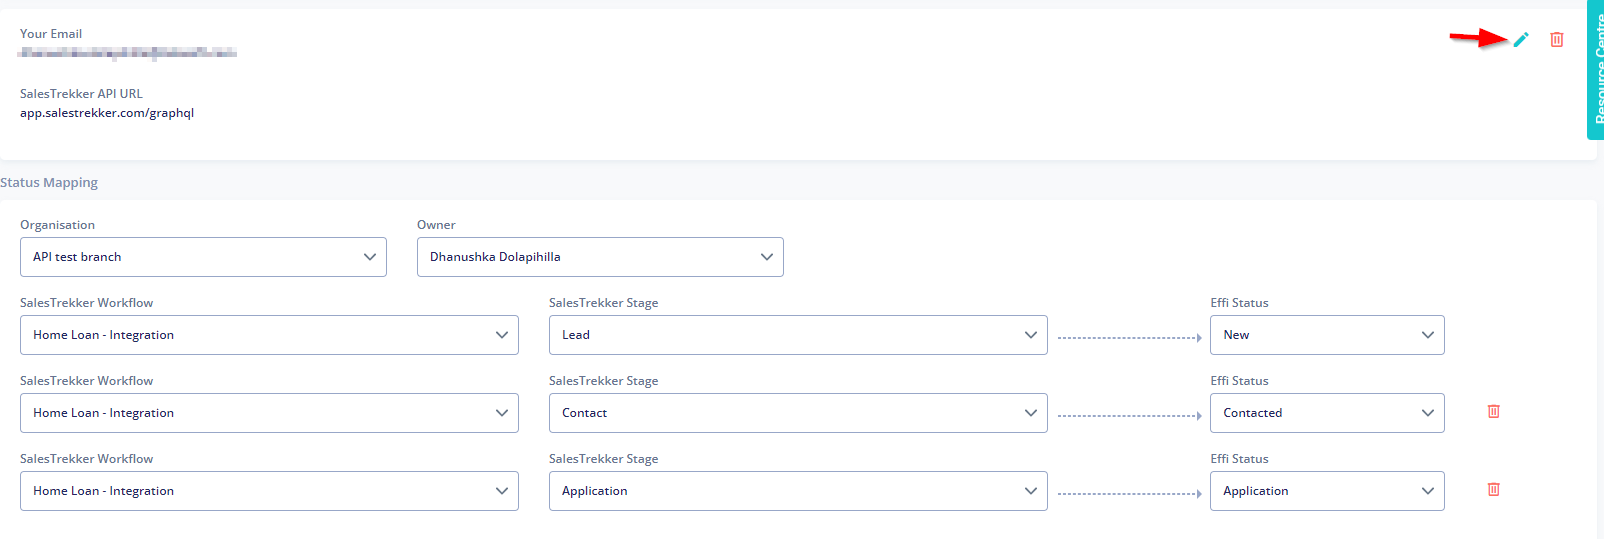Click the app.salestrekker.com/graphql URL text
The height and width of the screenshot is (539, 1604).
point(107,113)
